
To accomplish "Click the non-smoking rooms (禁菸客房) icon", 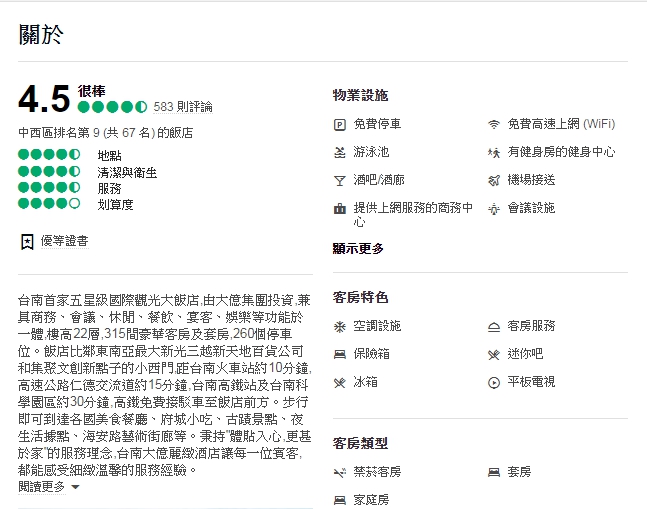I will pos(339,471).
